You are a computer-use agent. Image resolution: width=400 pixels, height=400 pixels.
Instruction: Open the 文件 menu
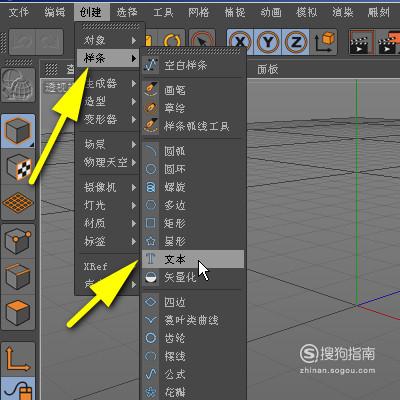coord(19,13)
